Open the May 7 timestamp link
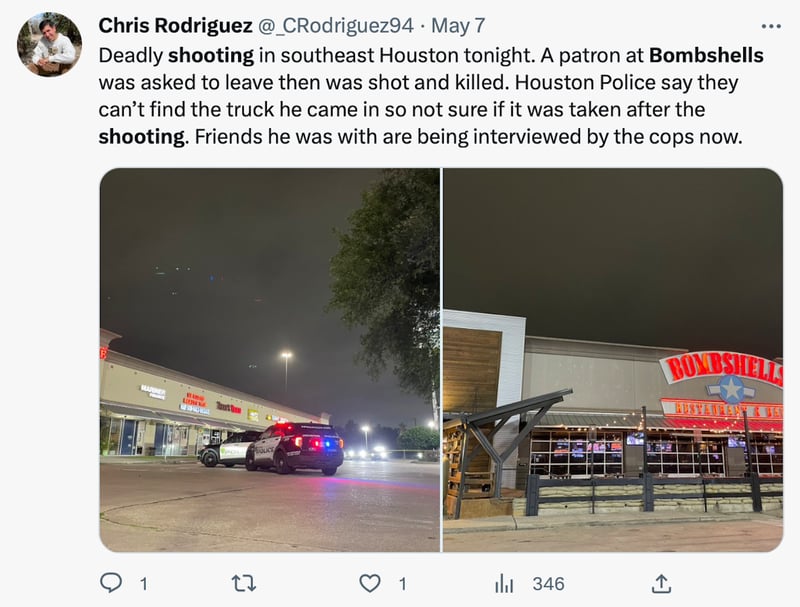The width and height of the screenshot is (800, 607). (x=458, y=26)
